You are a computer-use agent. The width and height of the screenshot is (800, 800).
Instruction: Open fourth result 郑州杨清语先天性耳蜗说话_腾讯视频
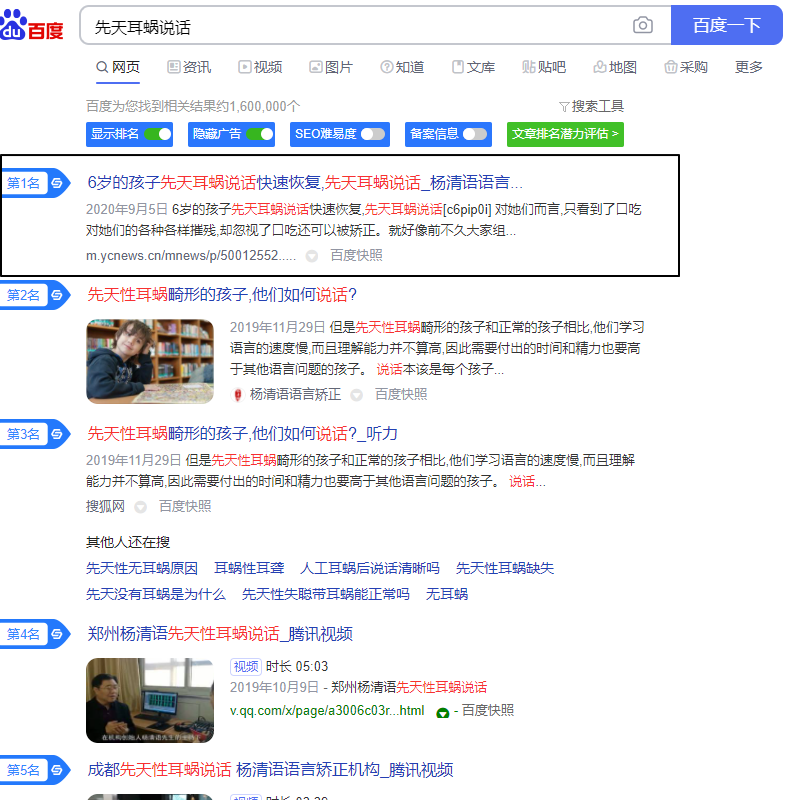[x=220, y=634]
